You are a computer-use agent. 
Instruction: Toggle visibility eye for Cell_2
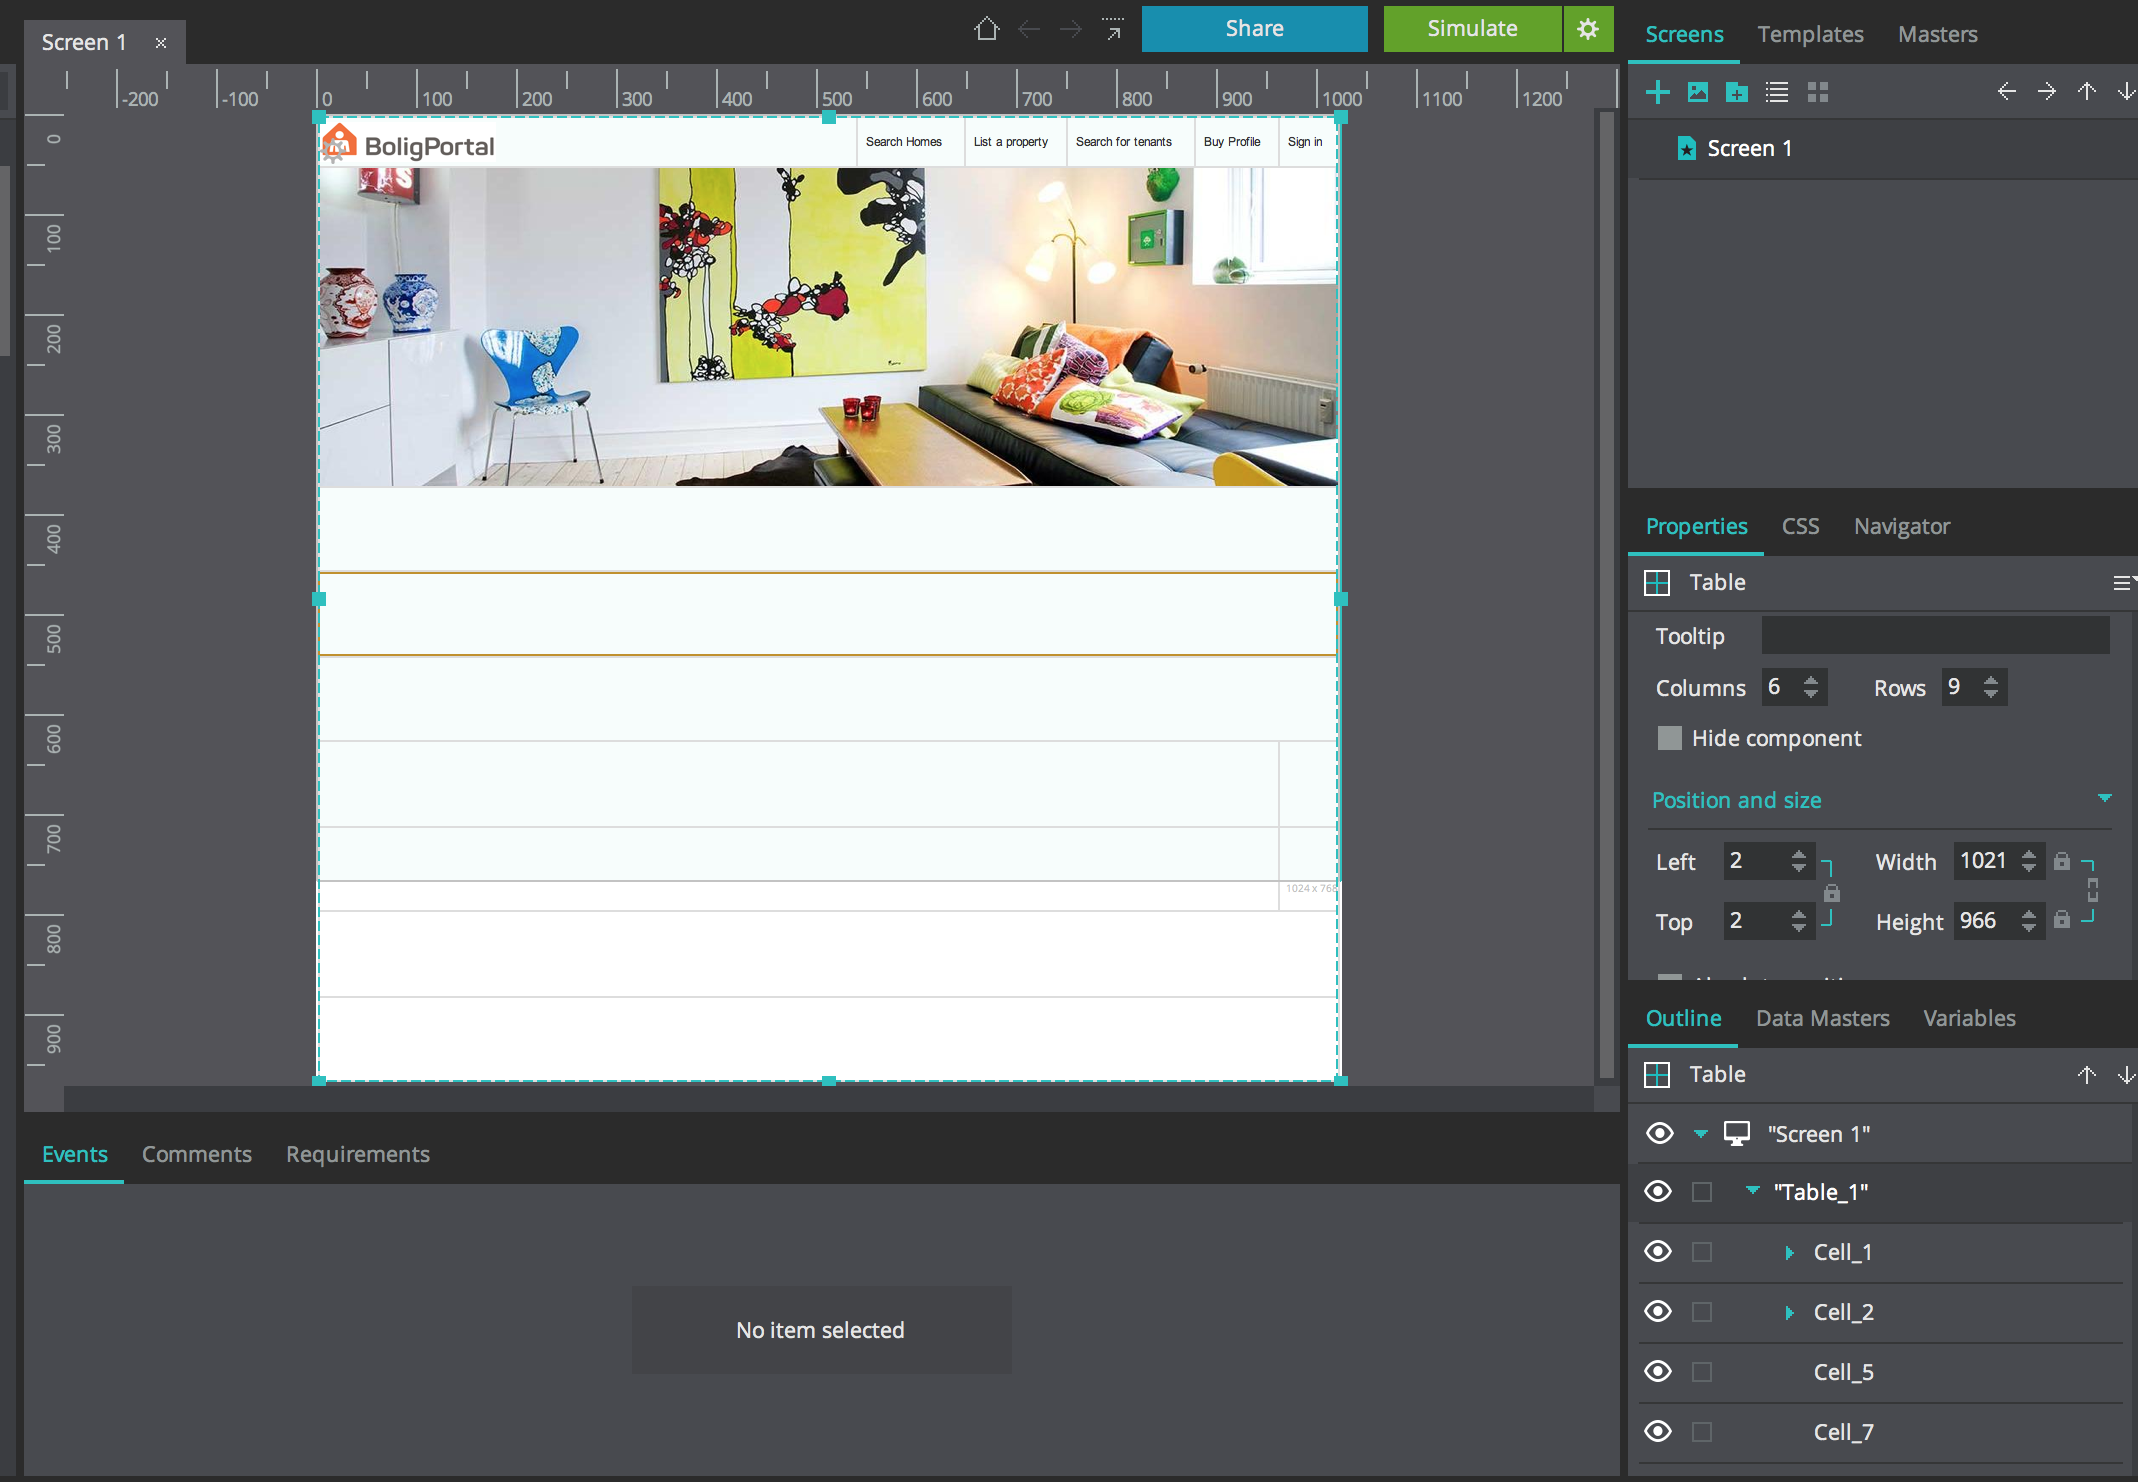[x=1658, y=1312]
